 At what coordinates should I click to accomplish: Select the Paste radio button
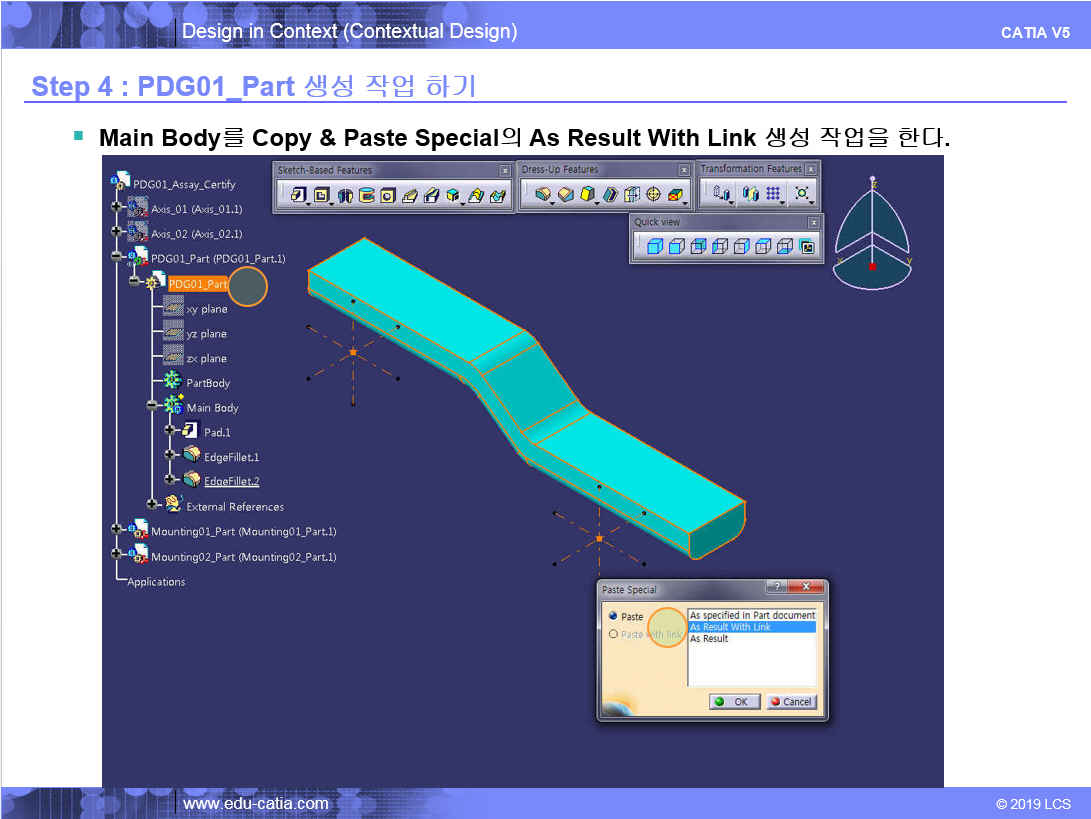(x=613, y=616)
